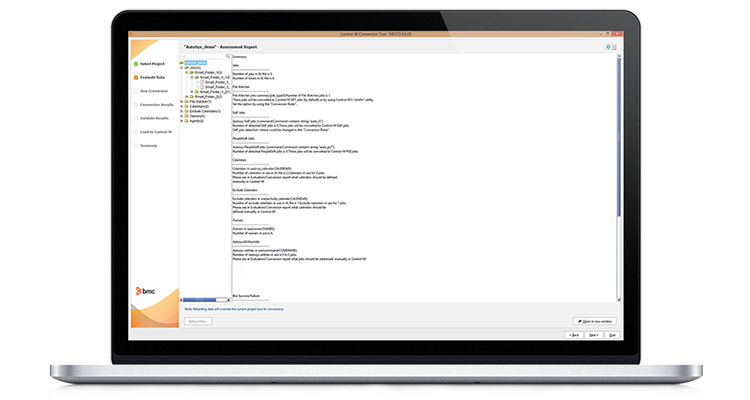Expand the Owners(6) tree node

[x=181, y=115]
